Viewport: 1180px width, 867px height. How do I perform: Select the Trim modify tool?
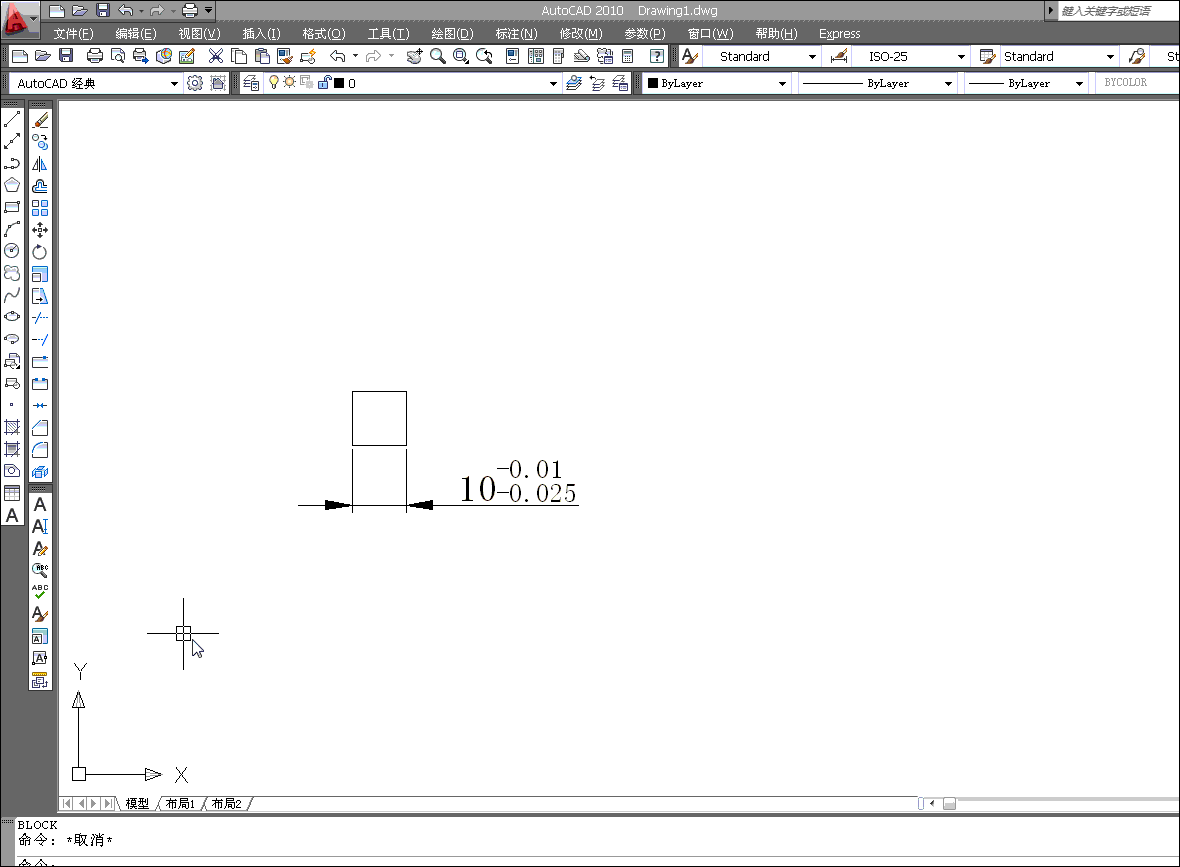coord(40,318)
